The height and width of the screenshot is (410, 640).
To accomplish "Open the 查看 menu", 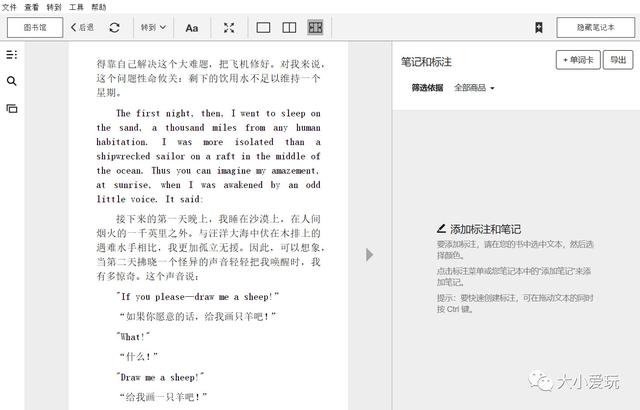I will (31, 7).
